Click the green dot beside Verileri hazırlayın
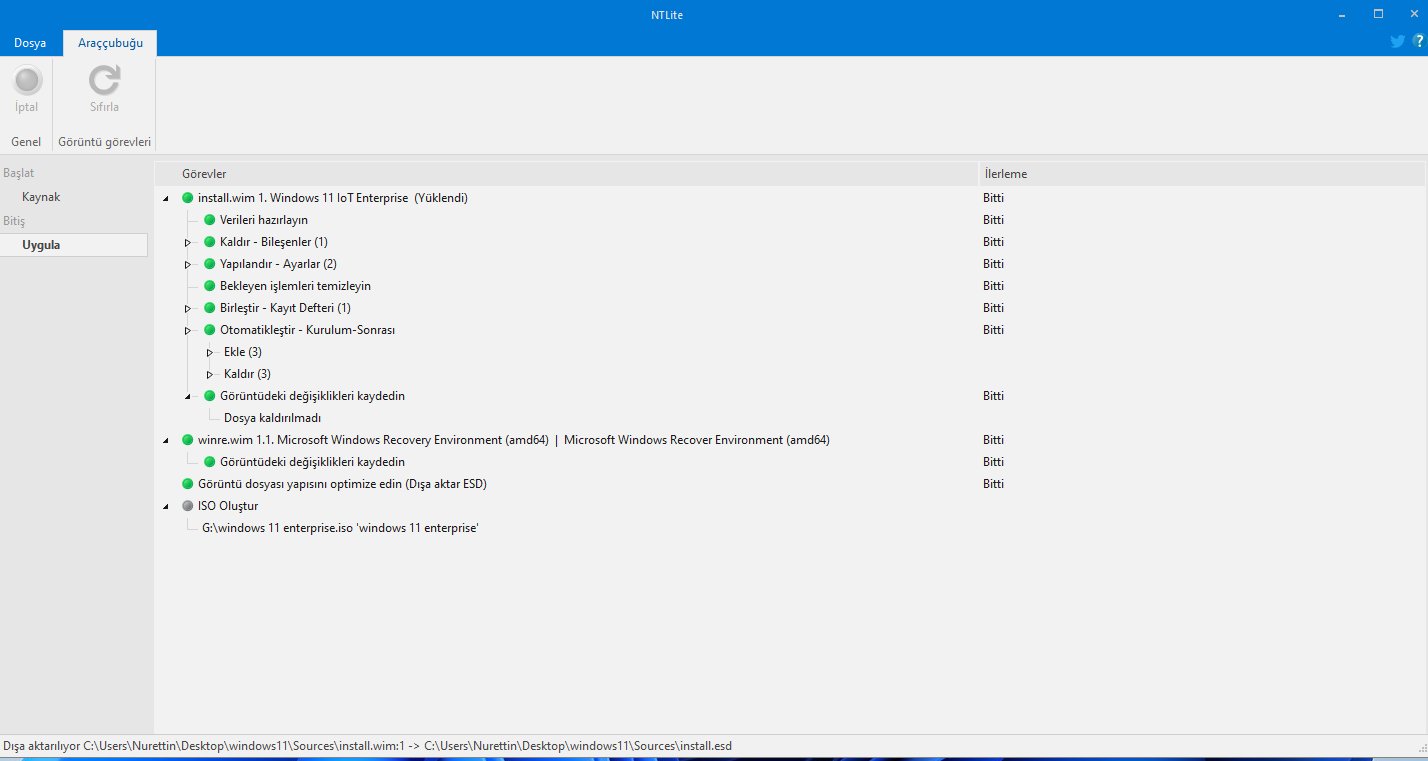Screen dimensions: 1428x761 210,220
